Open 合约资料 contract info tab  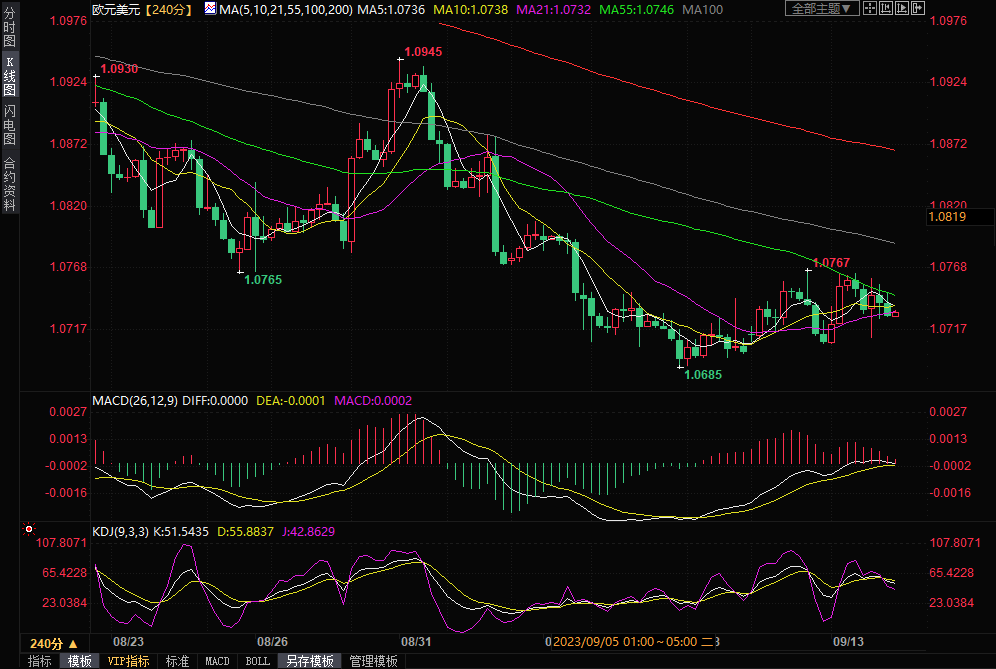click(10, 183)
